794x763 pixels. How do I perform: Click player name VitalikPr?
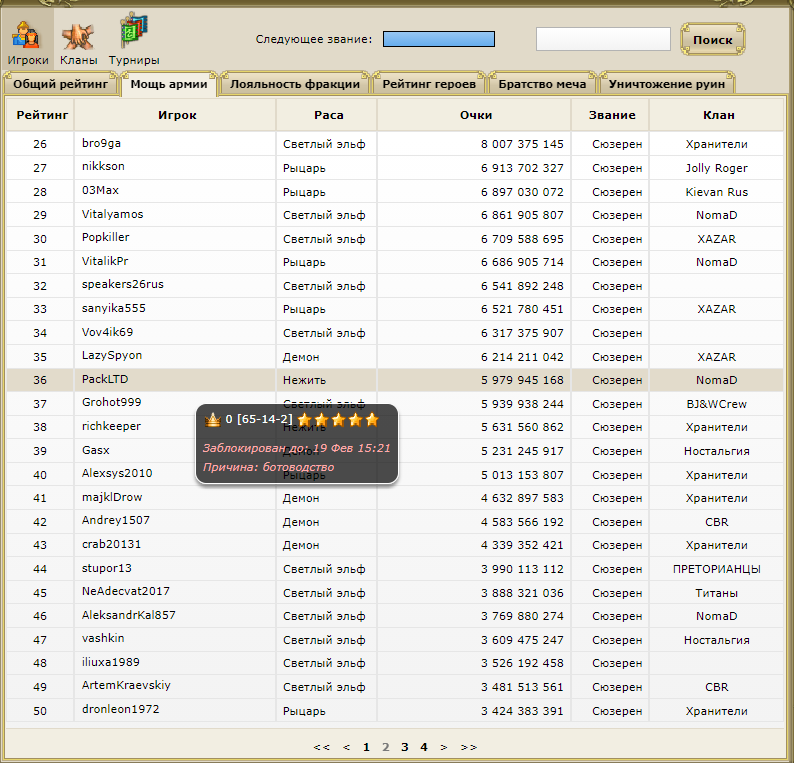point(105,261)
